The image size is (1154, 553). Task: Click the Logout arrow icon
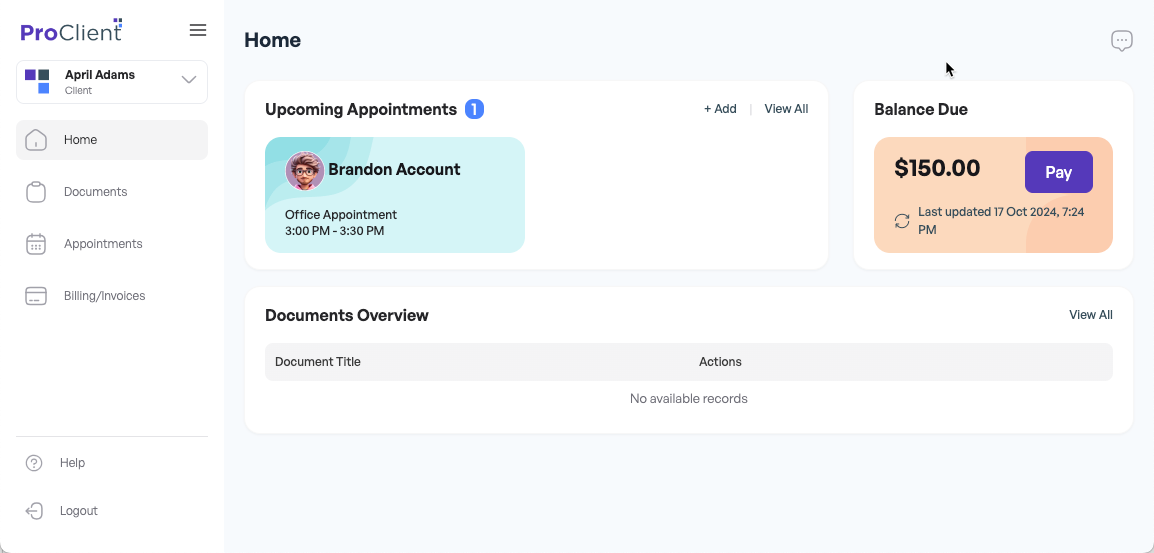click(x=35, y=511)
